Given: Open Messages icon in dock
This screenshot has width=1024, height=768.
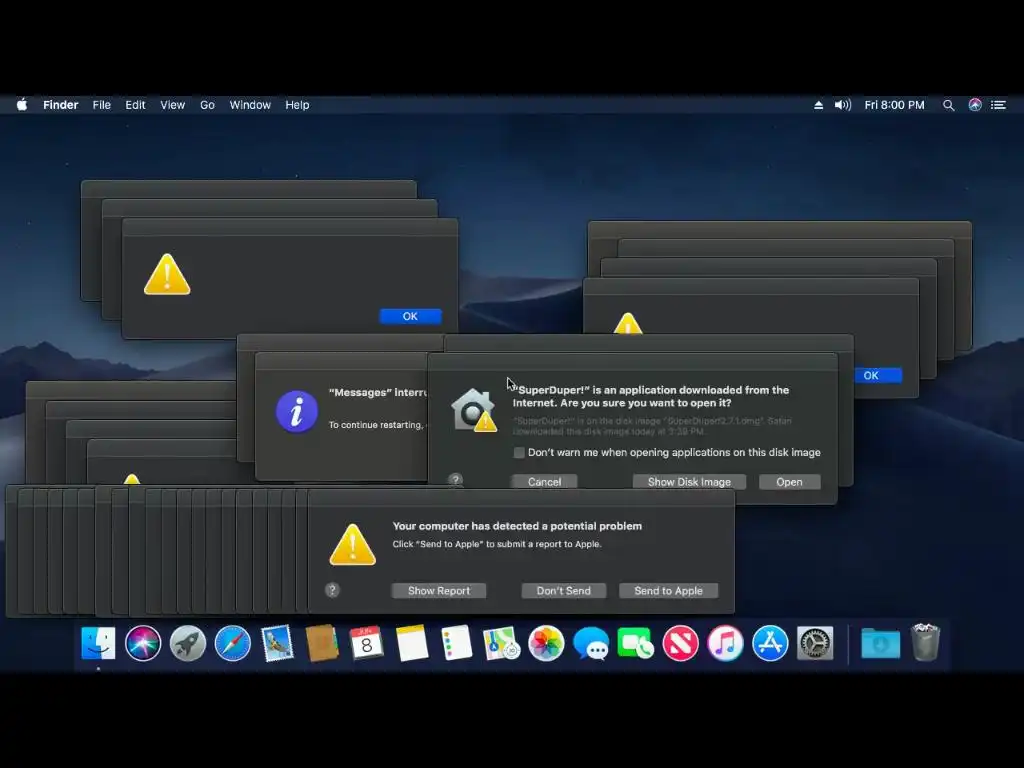Looking at the screenshot, I should tap(591, 643).
